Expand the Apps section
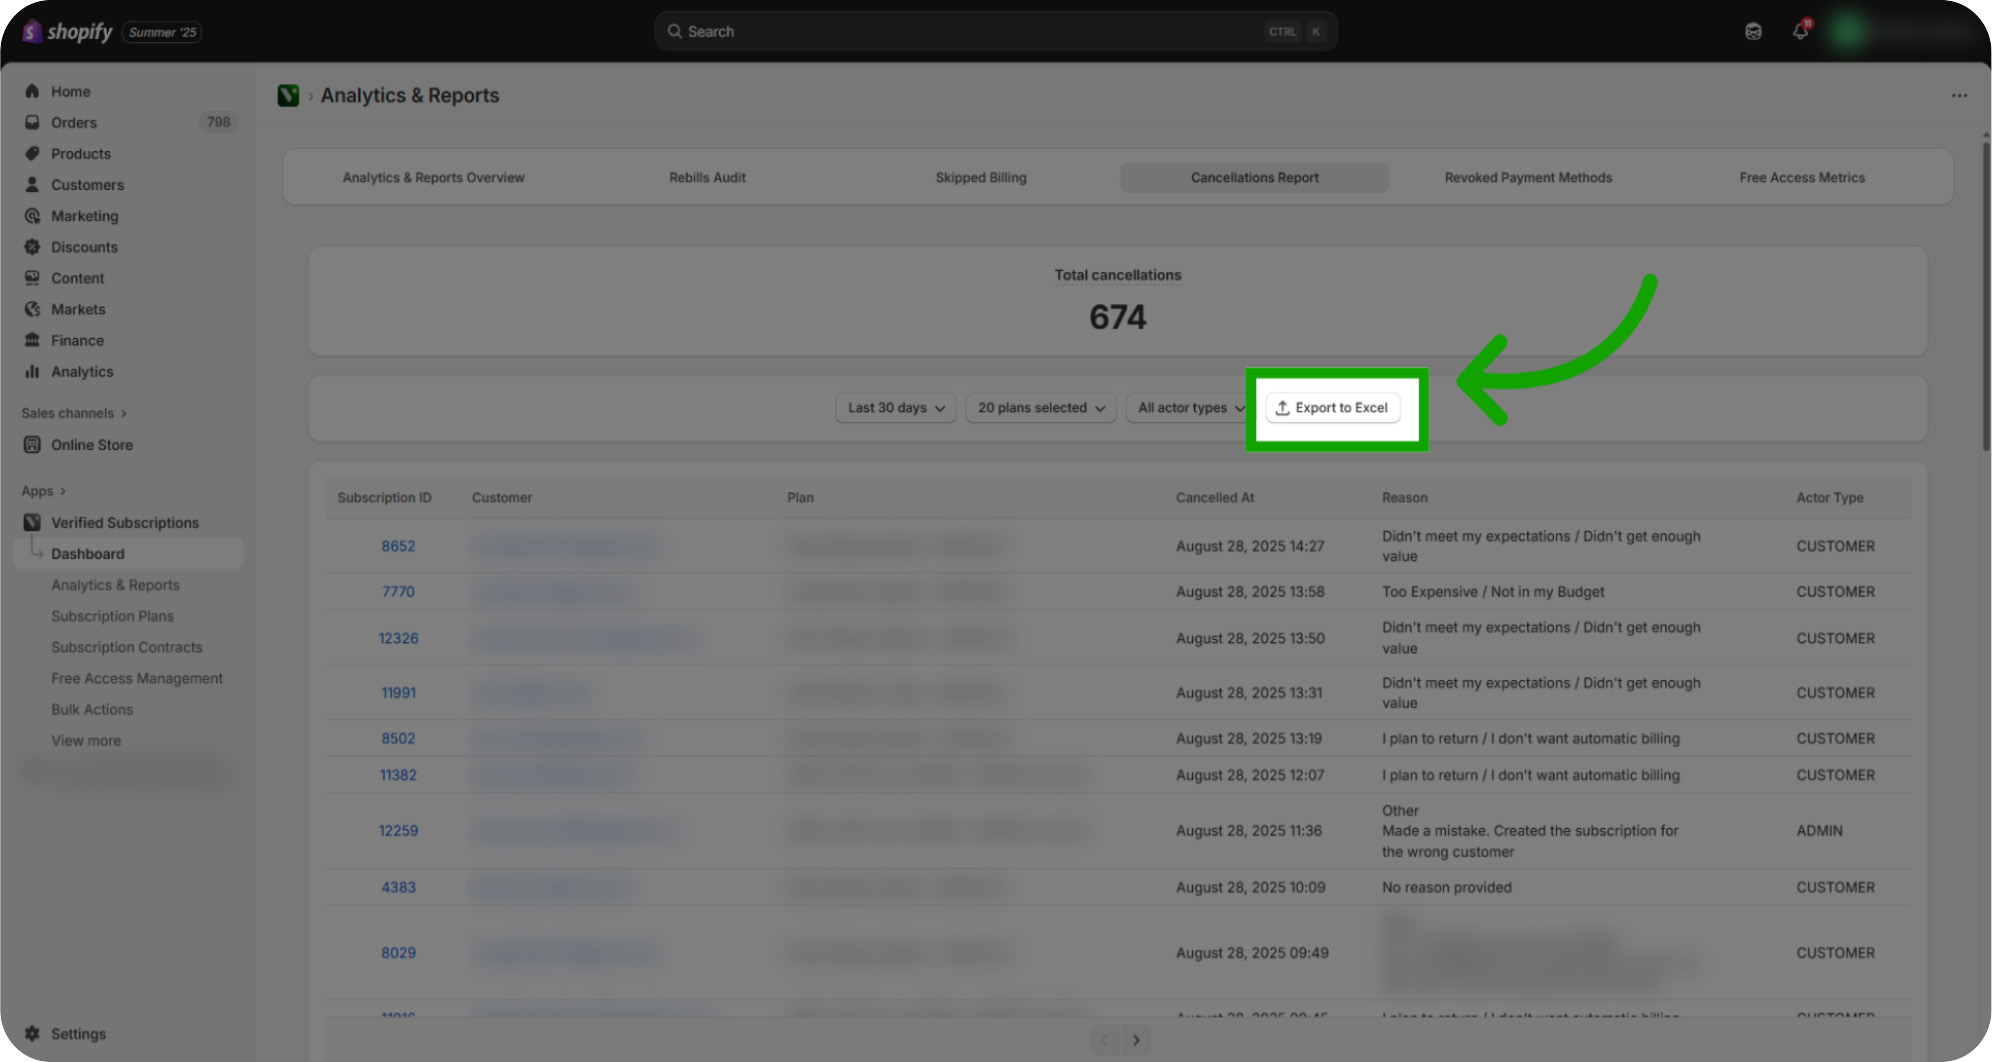1992x1062 pixels. point(43,491)
